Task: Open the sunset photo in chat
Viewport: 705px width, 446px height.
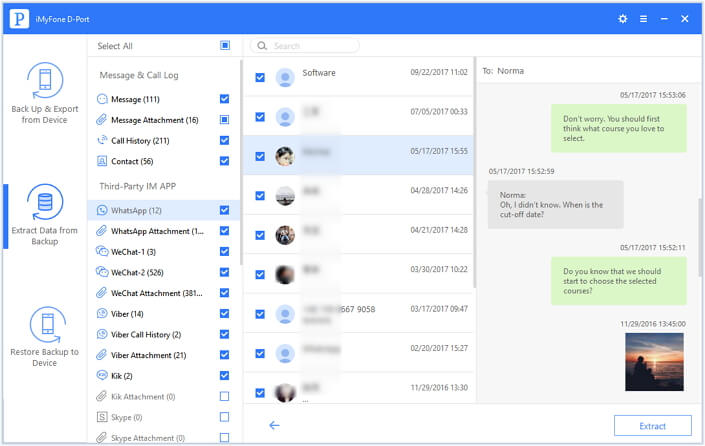Action: pyautogui.click(x=654, y=362)
